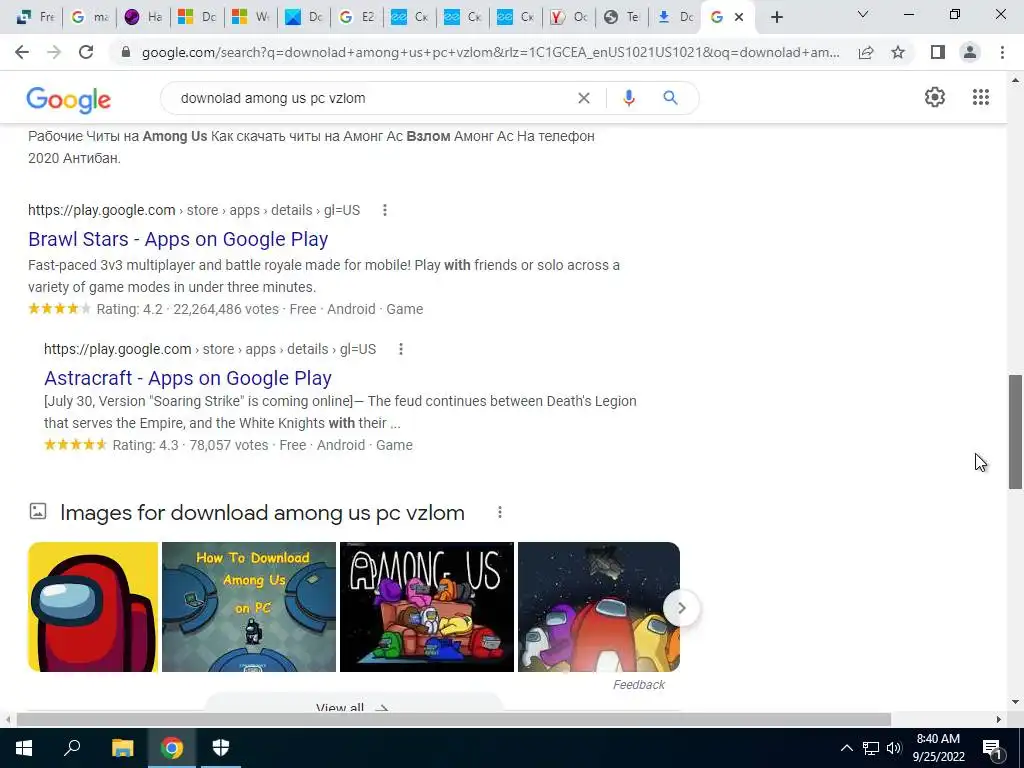Image resolution: width=1024 pixels, height=768 pixels.
Task: Open options for the Brawl Stars result
Action: click(385, 210)
